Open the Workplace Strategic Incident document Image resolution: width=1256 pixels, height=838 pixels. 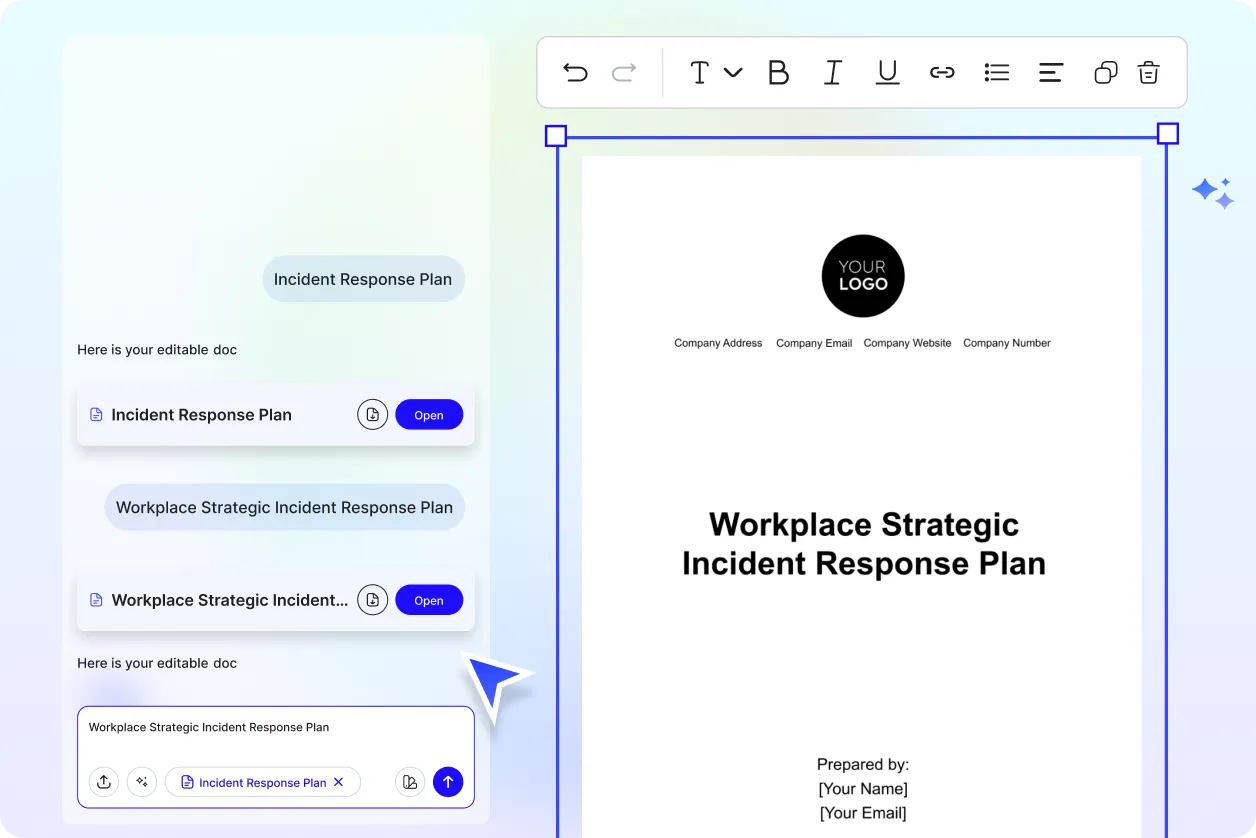pos(429,600)
